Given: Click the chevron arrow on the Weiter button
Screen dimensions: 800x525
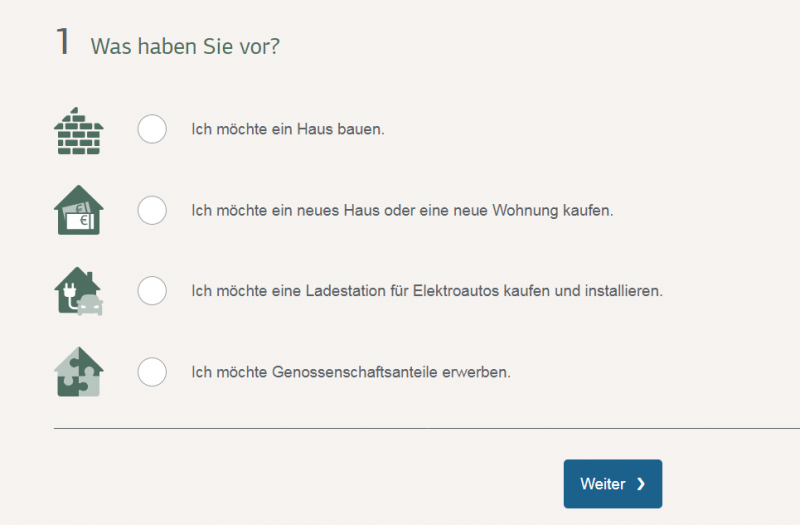Looking at the screenshot, I should pyautogui.click(x=641, y=484).
